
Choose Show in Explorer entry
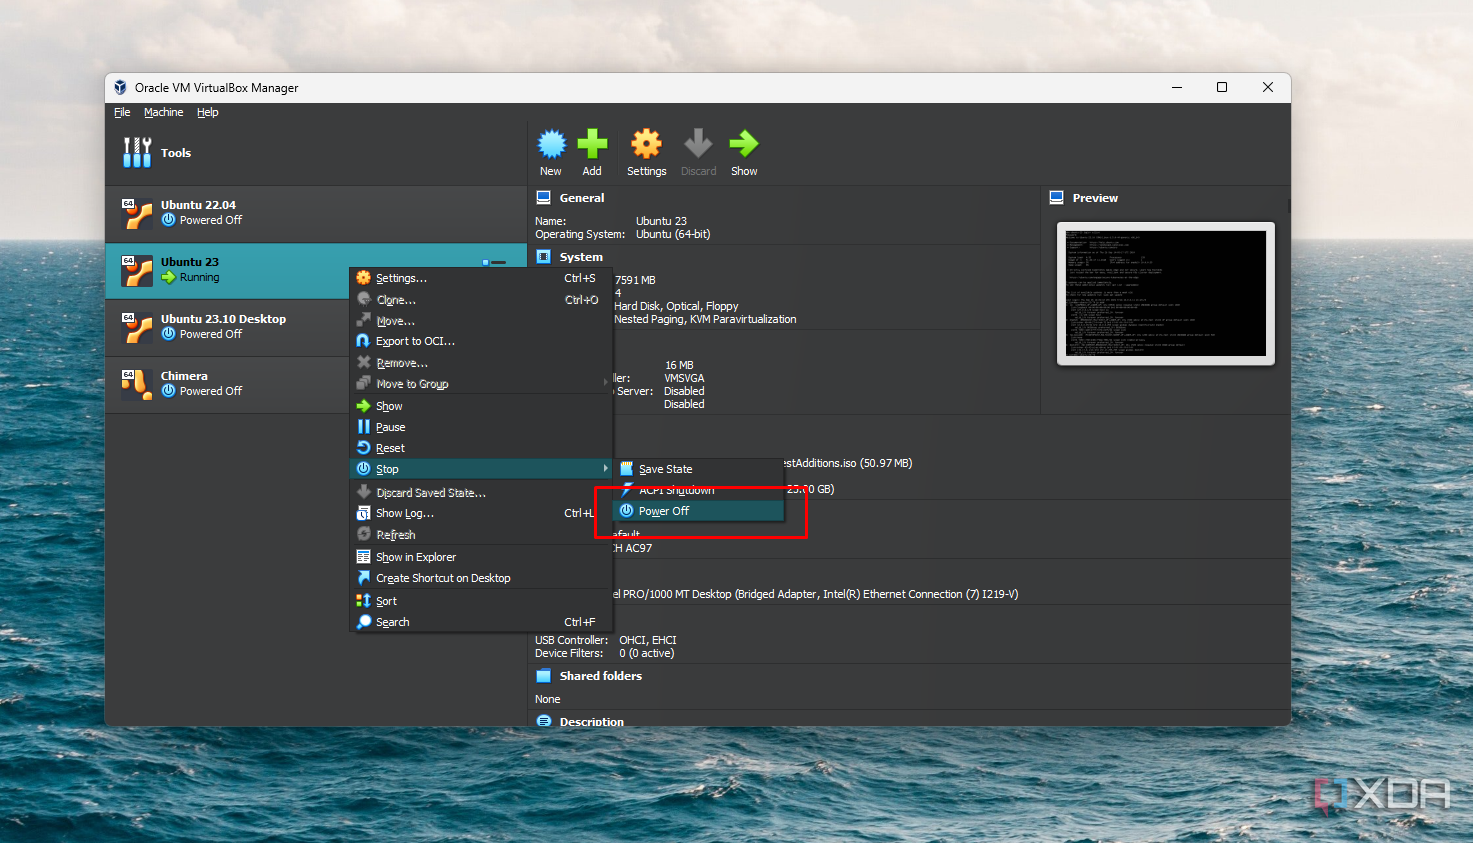480,557
